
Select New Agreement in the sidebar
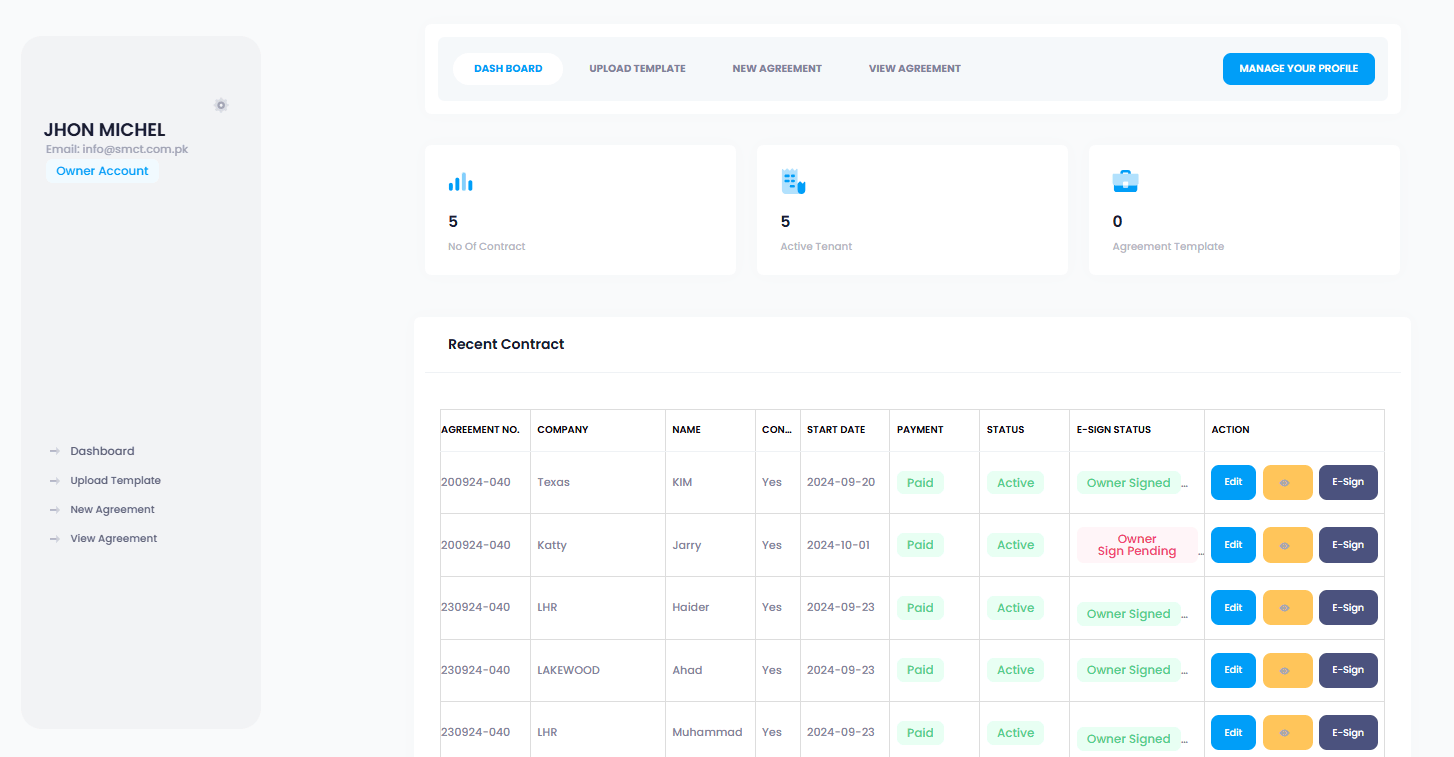112,510
